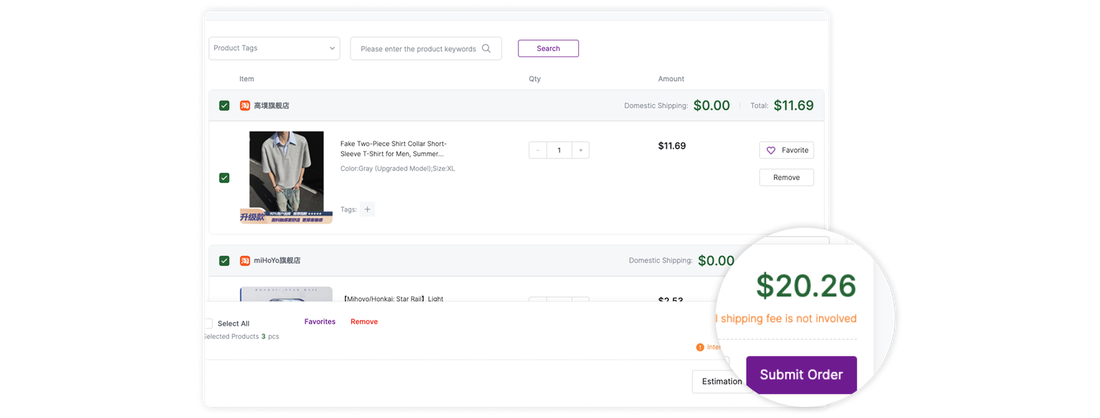Decrease shirt quantity with minus button

pos(537,150)
